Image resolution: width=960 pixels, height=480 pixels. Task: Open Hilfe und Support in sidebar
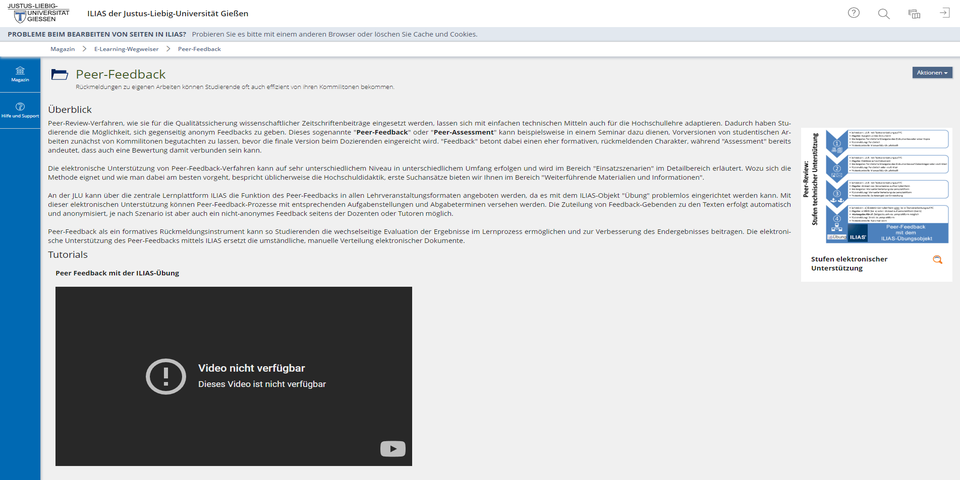(x=20, y=110)
